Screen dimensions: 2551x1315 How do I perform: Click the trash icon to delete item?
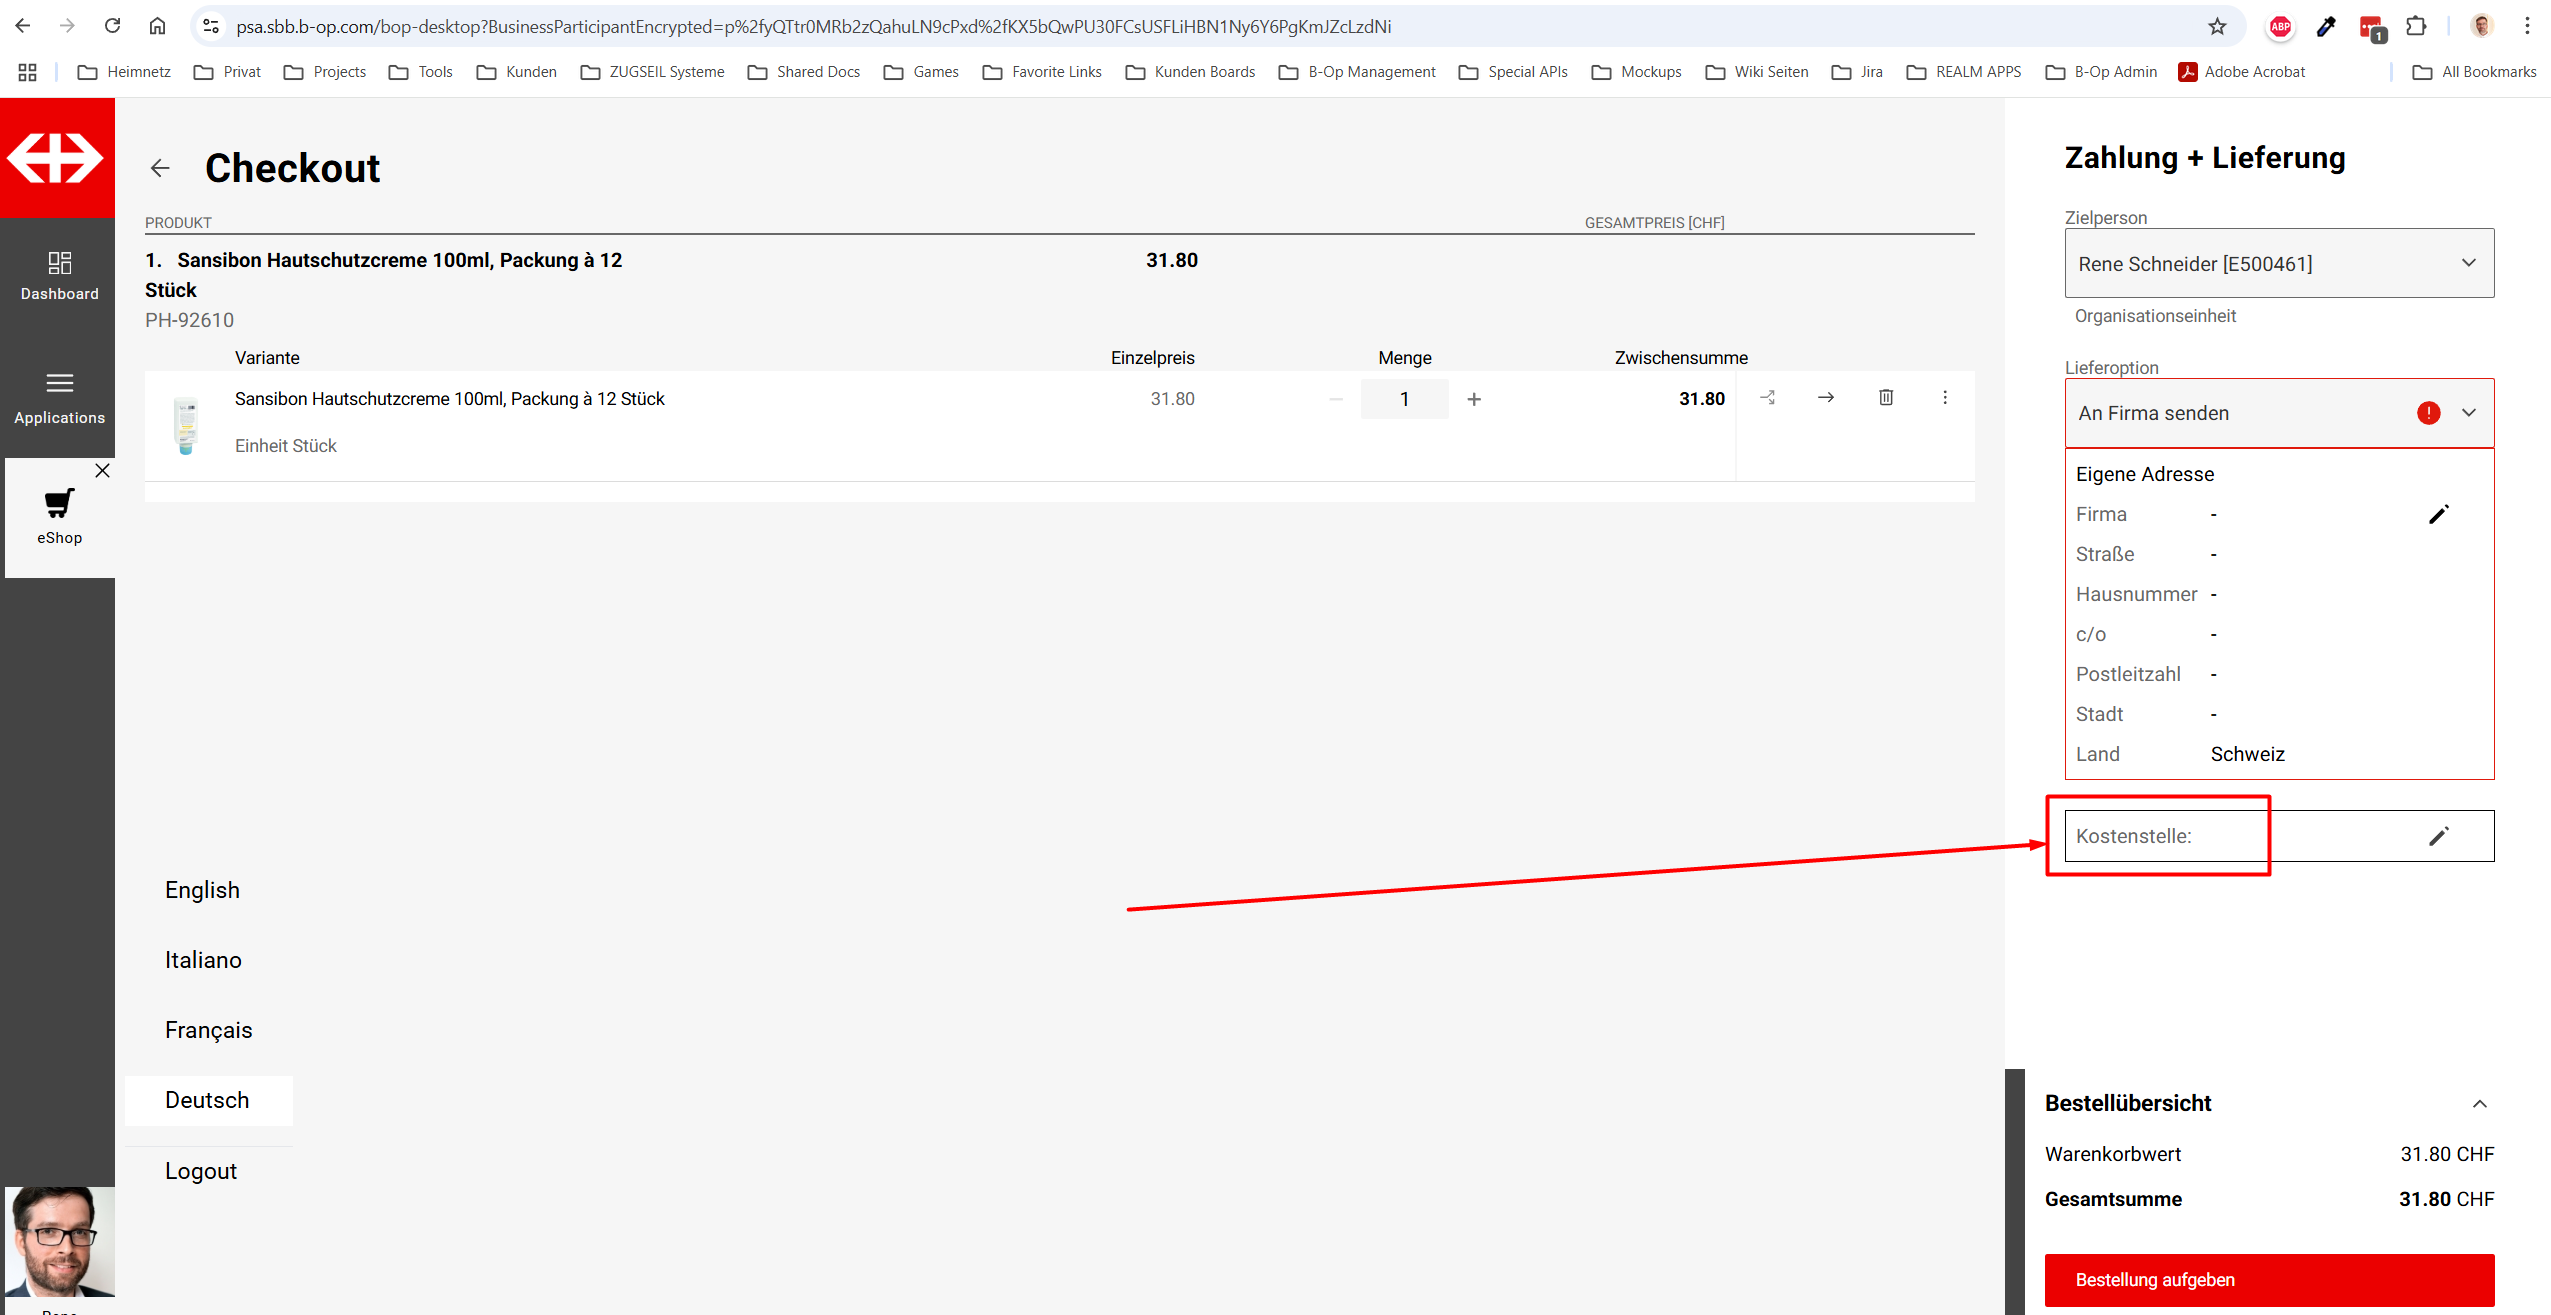pyautogui.click(x=1885, y=397)
